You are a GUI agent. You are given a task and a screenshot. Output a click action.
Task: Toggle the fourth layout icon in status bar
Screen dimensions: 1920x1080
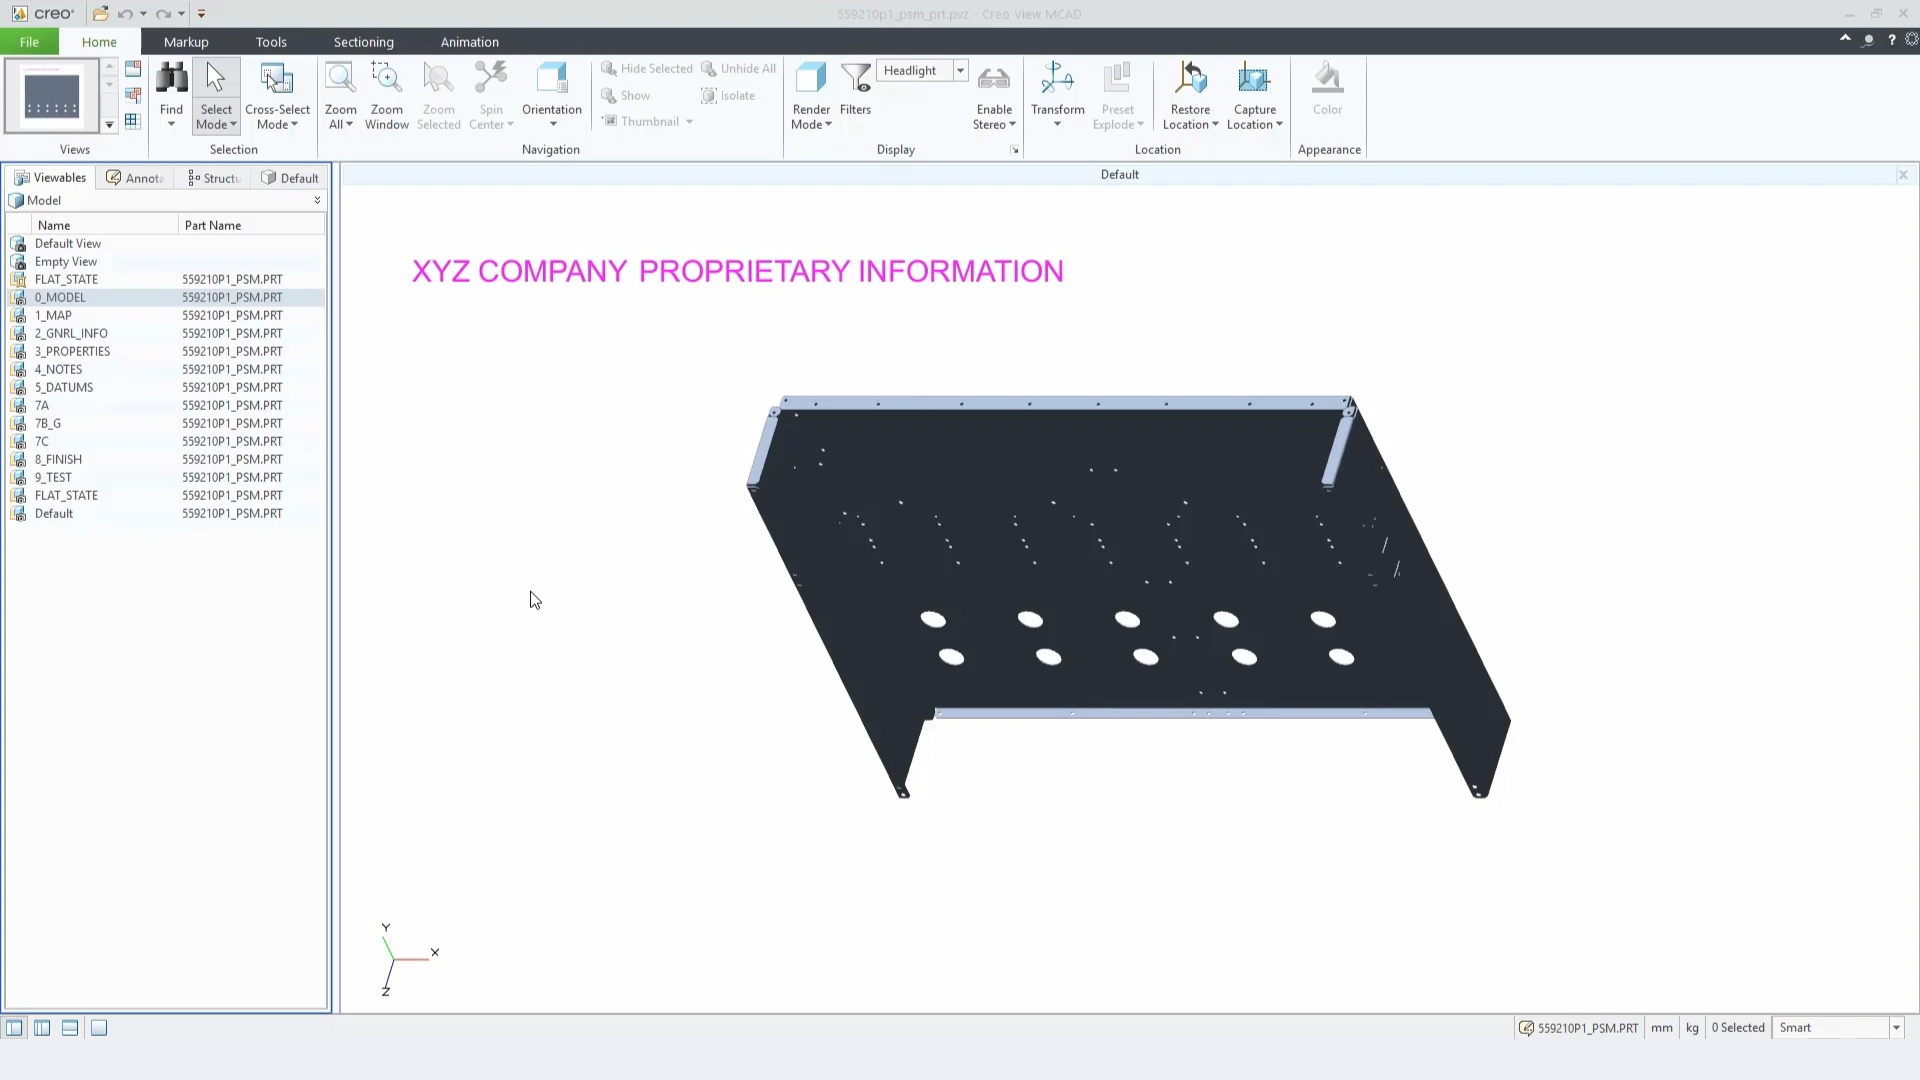click(x=99, y=1028)
